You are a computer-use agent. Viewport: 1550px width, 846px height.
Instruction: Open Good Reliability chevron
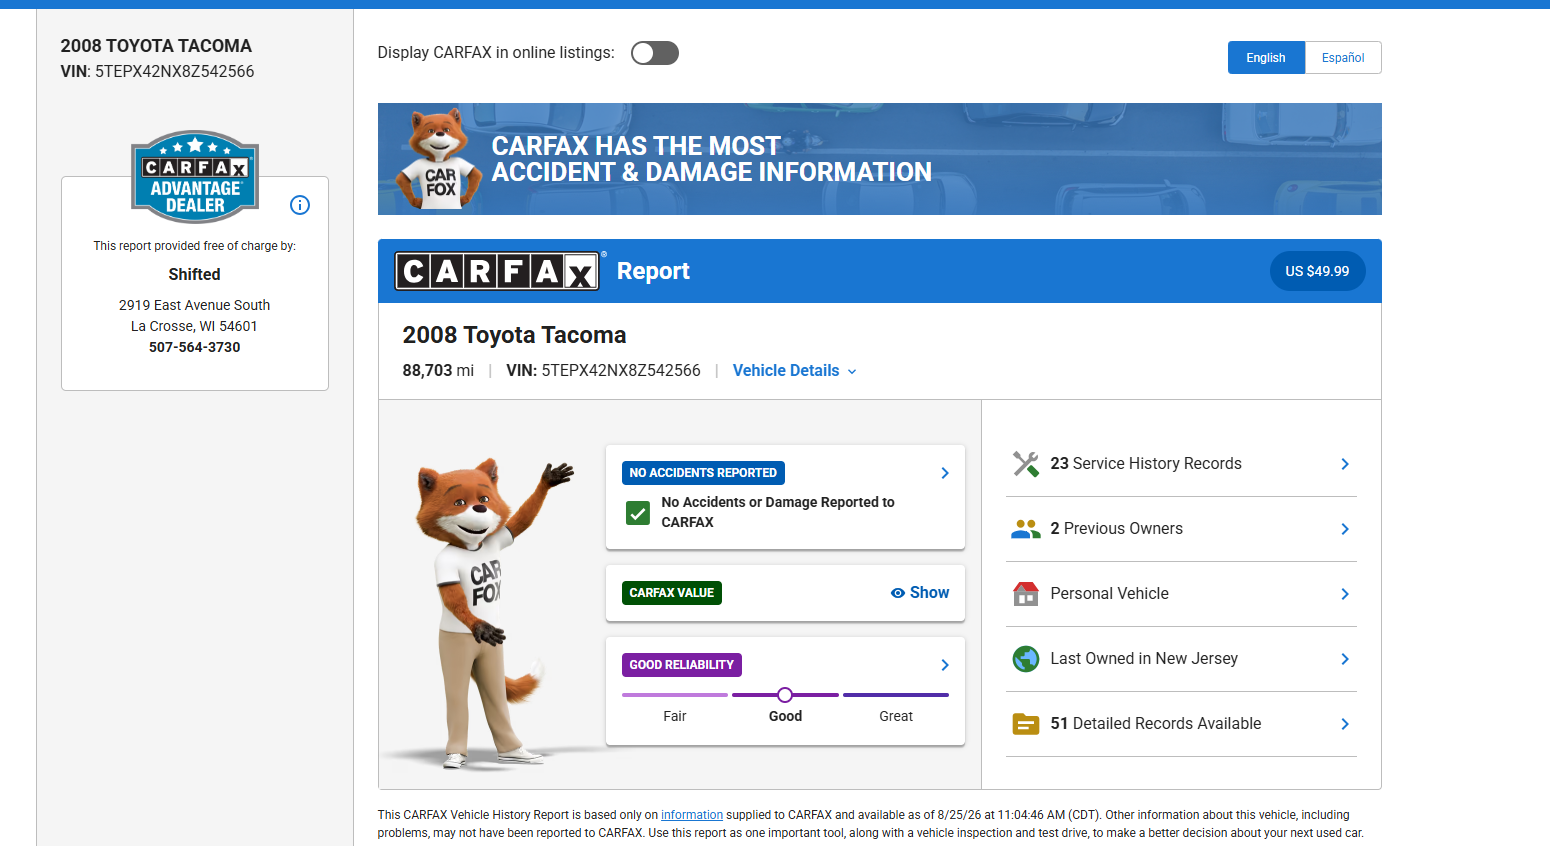pos(945,665)
